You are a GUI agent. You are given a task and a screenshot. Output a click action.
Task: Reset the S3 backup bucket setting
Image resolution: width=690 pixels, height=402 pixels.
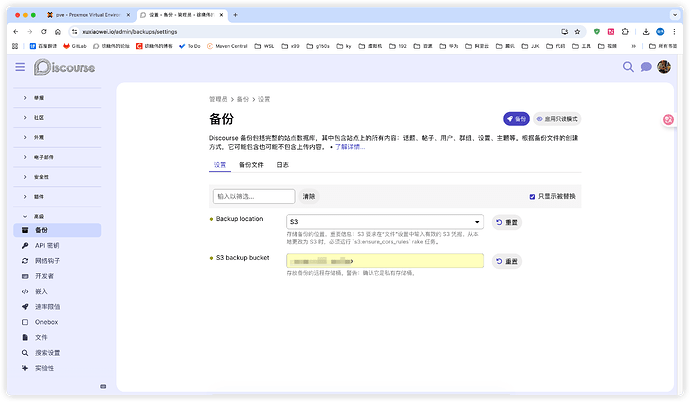pyautogui.click(x=507, y=261)
